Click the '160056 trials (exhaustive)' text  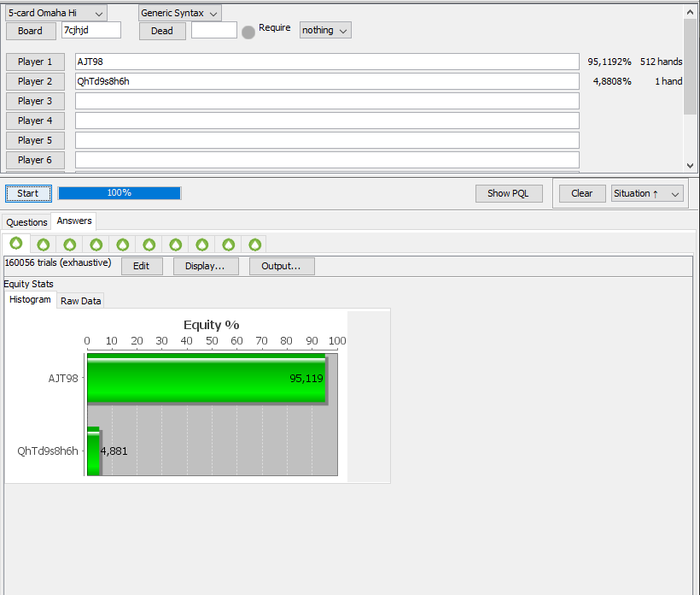(58, 262)
